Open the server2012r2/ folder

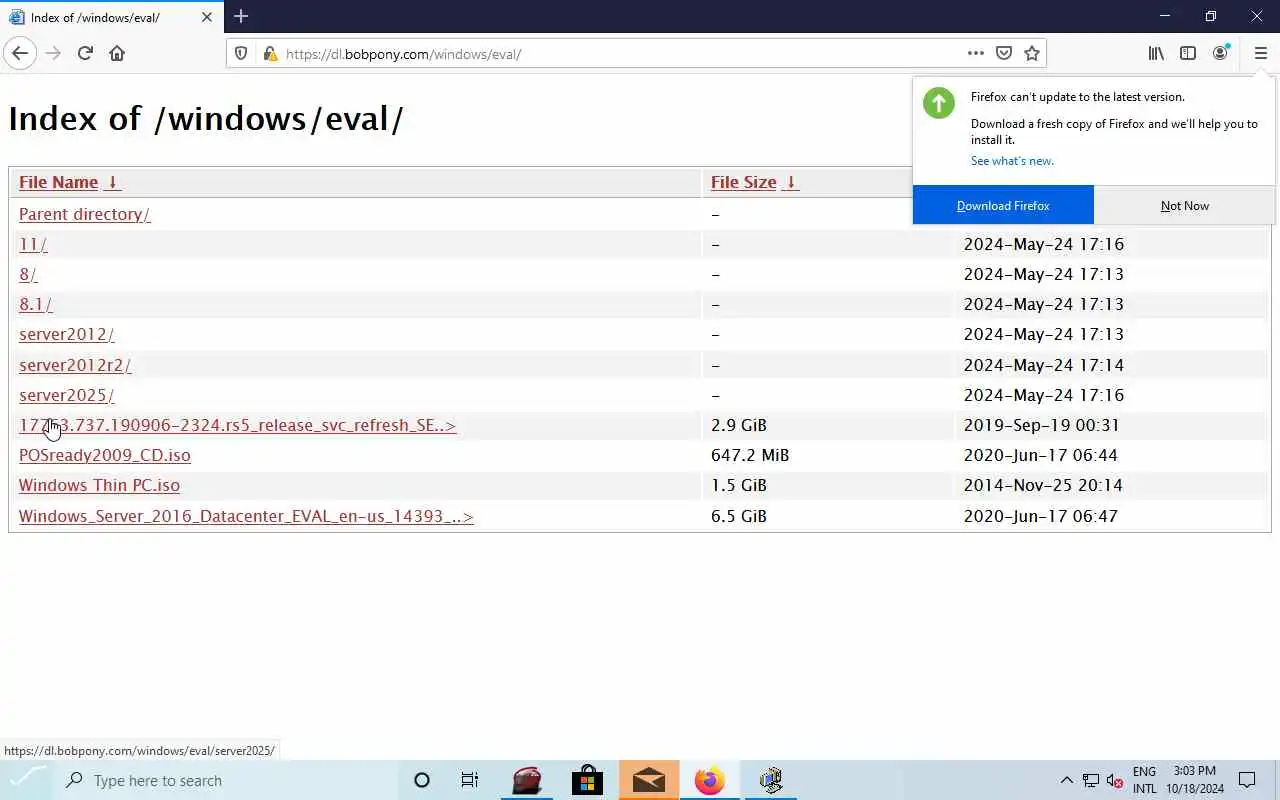tap(75, 365)
